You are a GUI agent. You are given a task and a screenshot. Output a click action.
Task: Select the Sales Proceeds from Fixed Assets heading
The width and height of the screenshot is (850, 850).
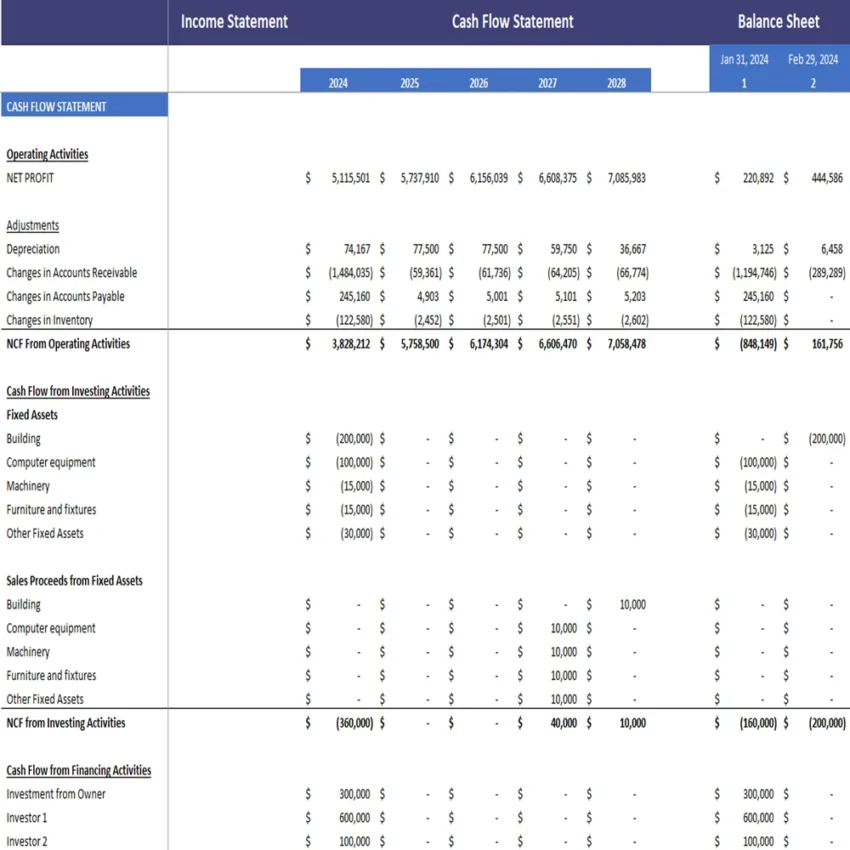(74, 580)
